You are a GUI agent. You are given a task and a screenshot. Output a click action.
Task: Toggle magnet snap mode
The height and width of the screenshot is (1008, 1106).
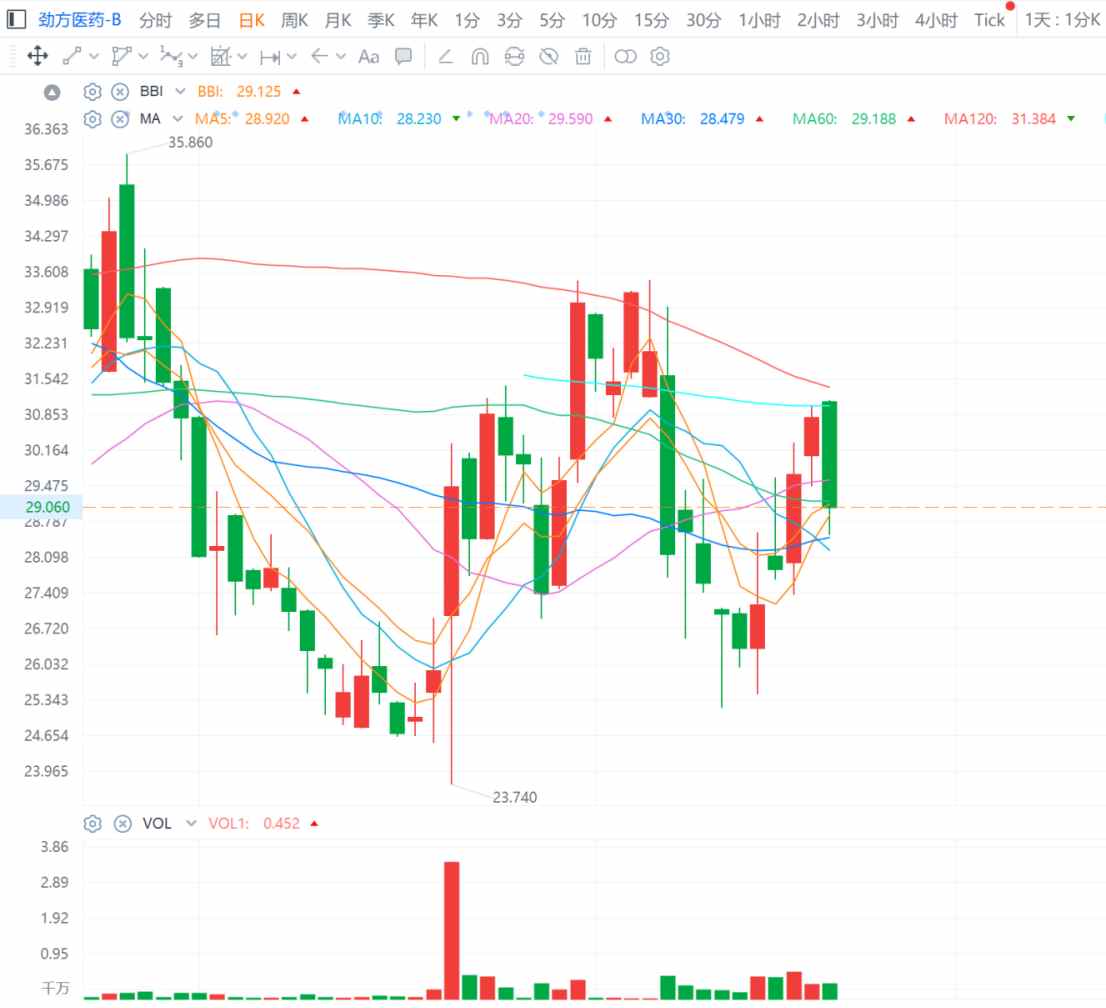click(x=480, y=56)
